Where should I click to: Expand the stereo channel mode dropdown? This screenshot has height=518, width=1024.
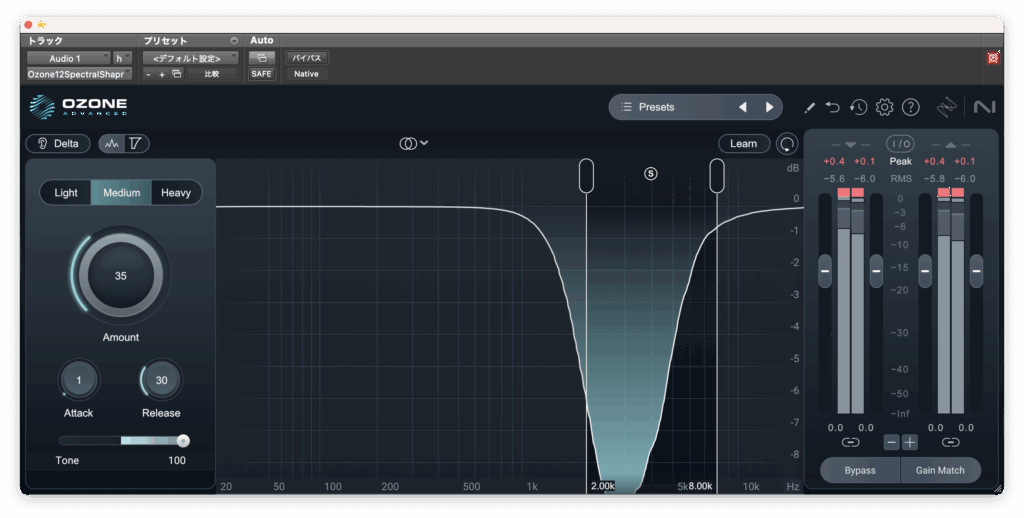(x=414, y=144)
